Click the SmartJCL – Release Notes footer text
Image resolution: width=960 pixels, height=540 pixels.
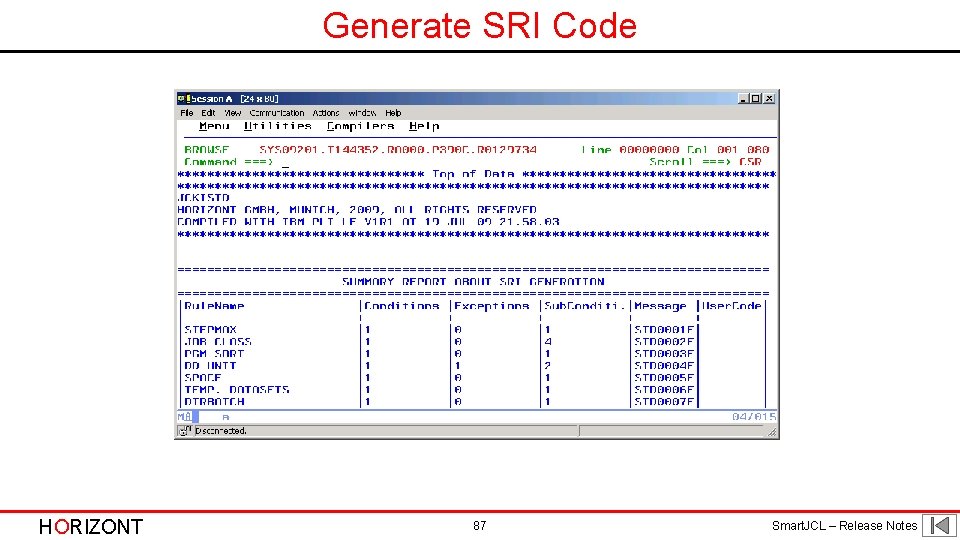coord(844,526)
